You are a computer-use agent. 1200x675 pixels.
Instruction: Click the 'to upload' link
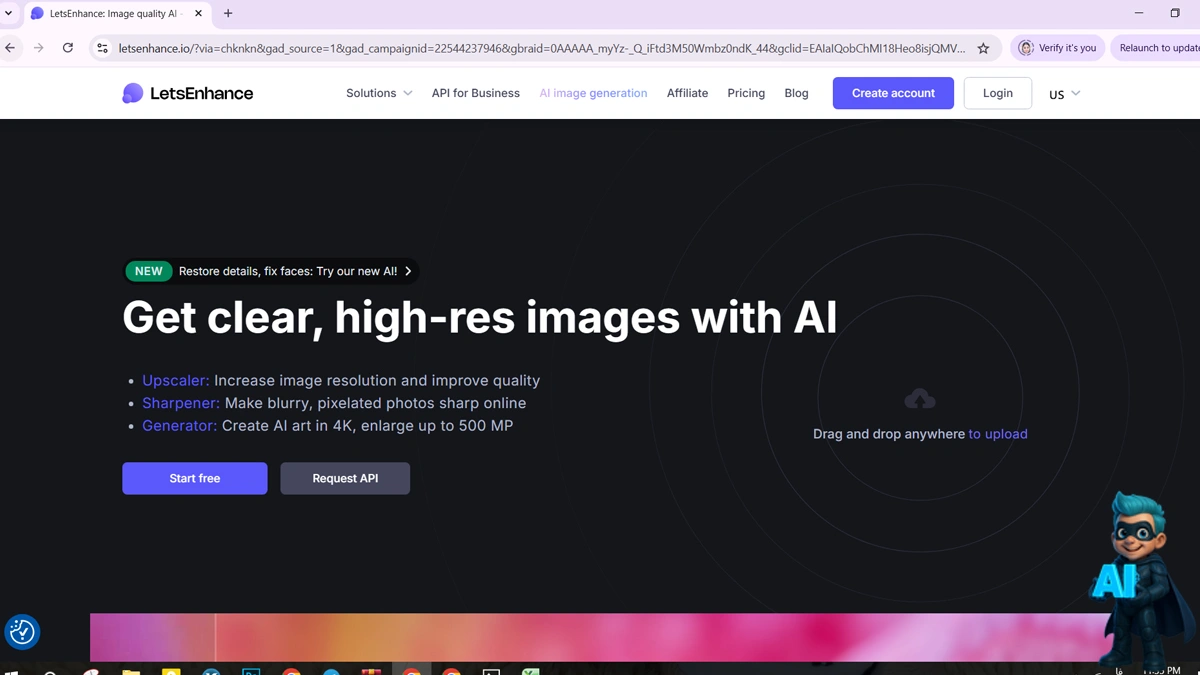click(998, 434)
